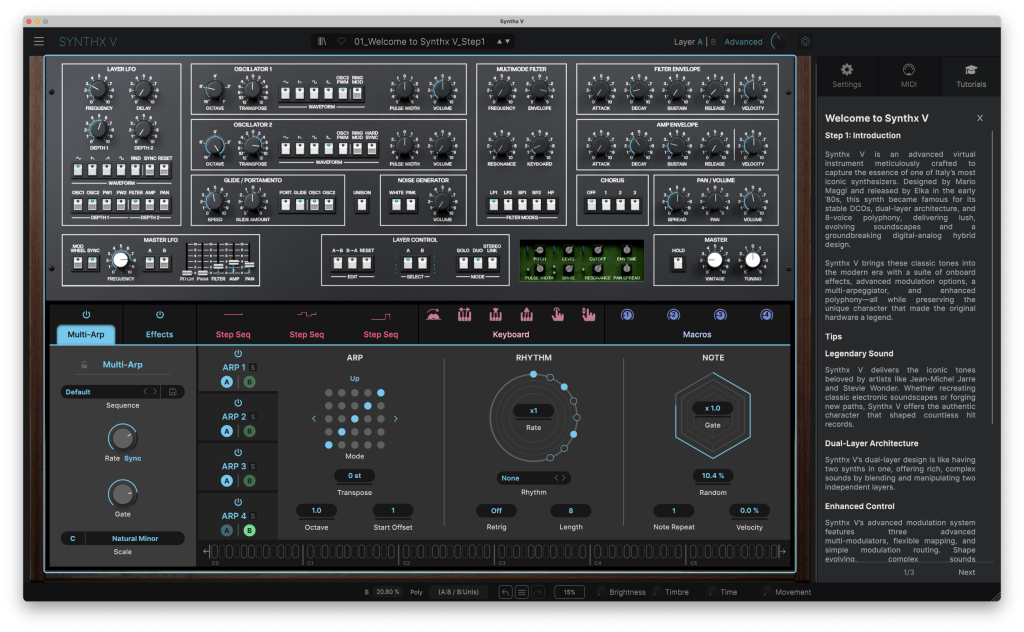Click the third pink keyboard icon
Viewport: 1024px width, 632px height.
496,315
